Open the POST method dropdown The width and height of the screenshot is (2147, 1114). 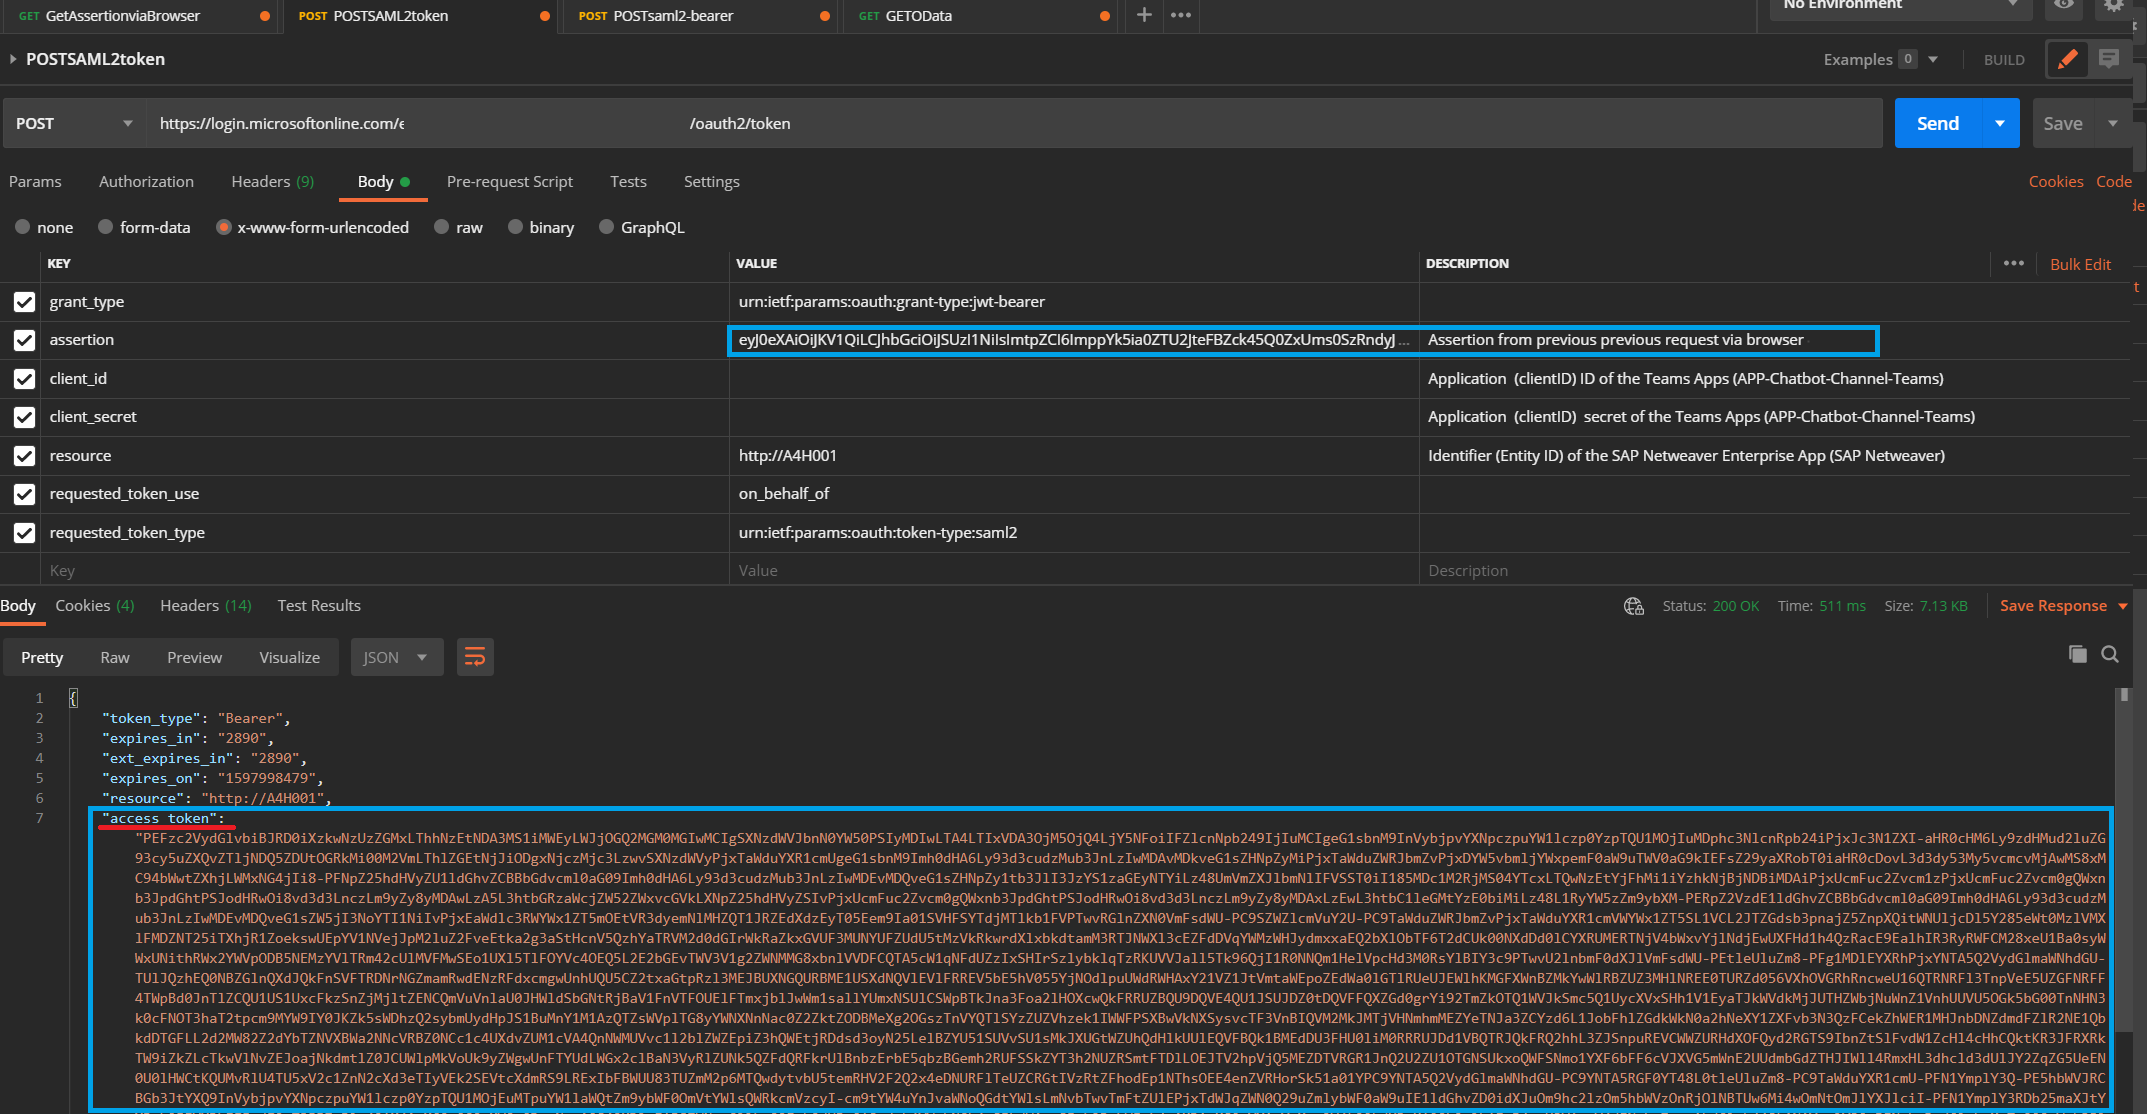(73, 123)
